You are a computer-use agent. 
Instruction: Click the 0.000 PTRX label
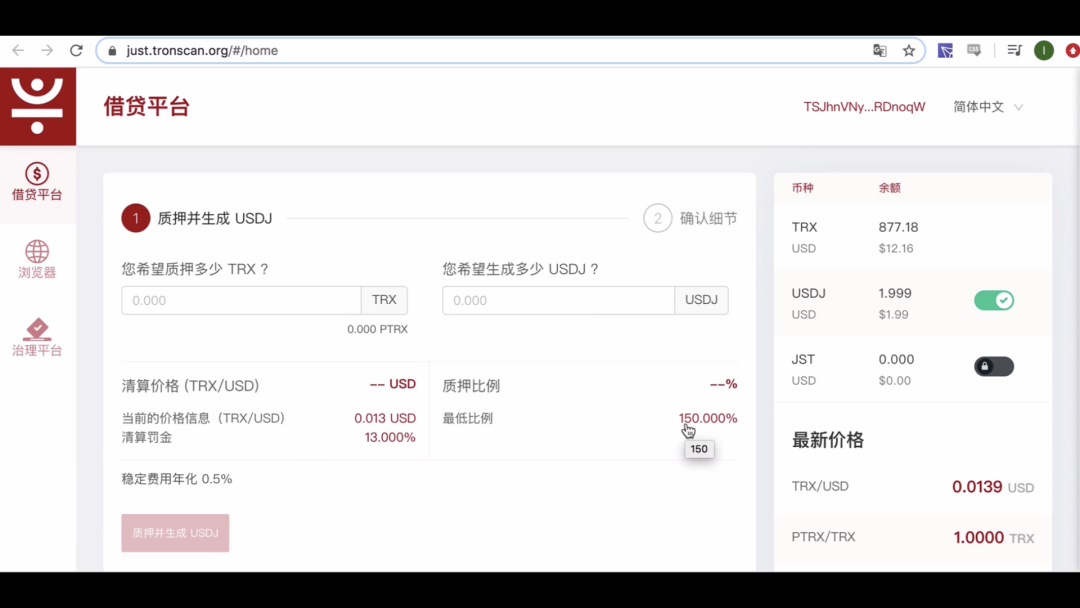coord(377,329)
